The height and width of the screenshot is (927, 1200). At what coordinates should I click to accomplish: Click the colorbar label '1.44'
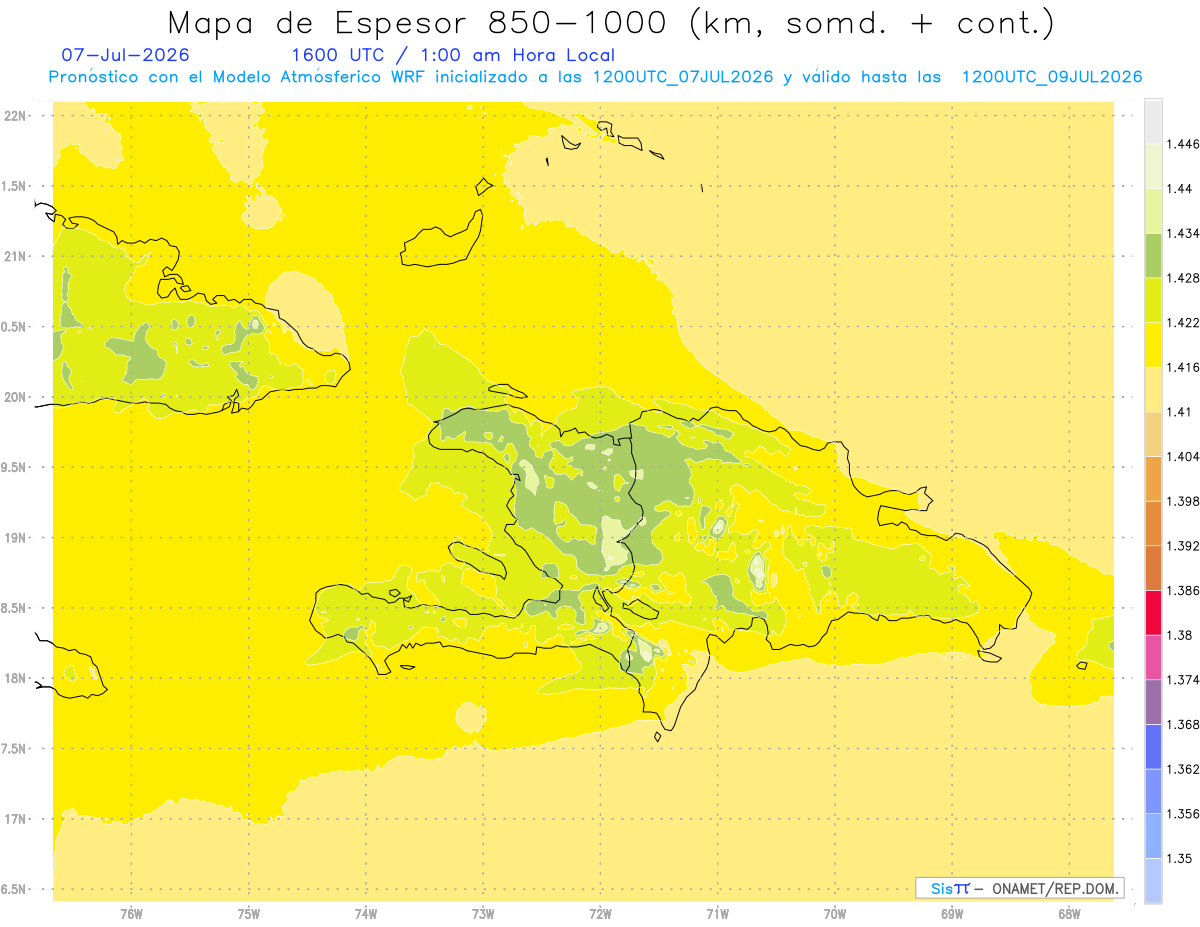coord(1179,189)
